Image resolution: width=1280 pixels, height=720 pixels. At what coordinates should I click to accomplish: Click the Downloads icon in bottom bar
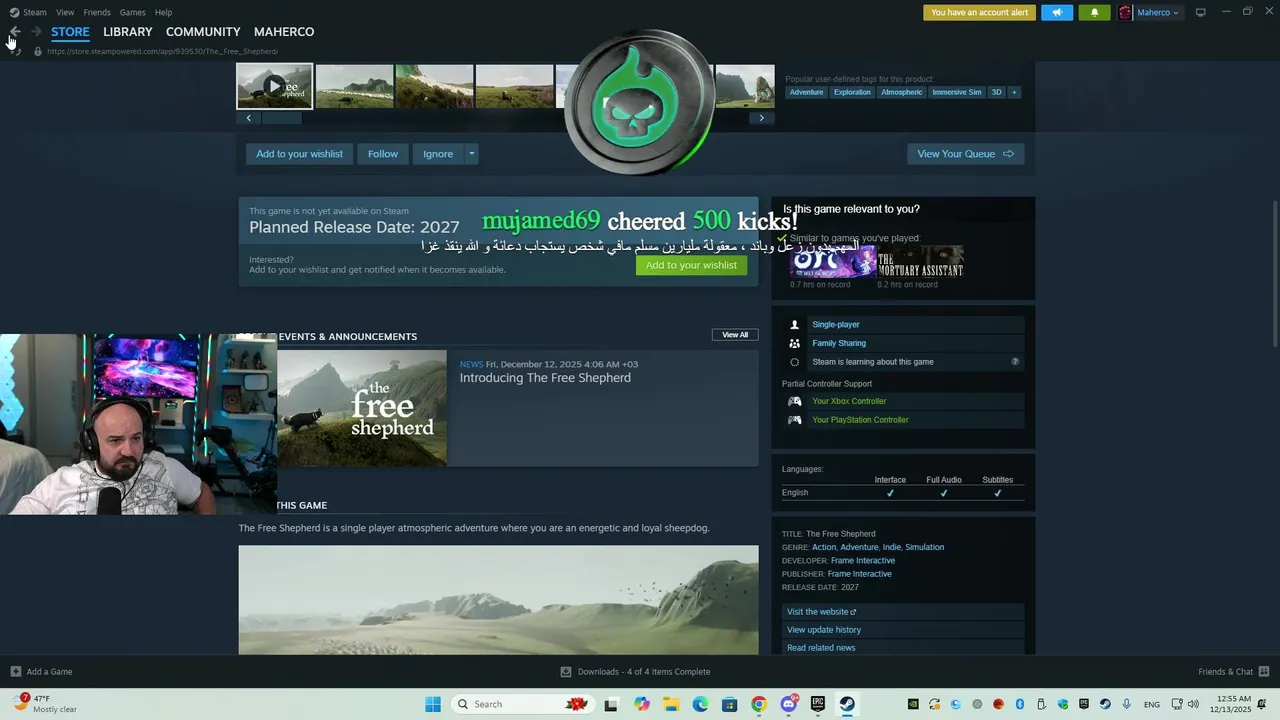coord(566,672)
